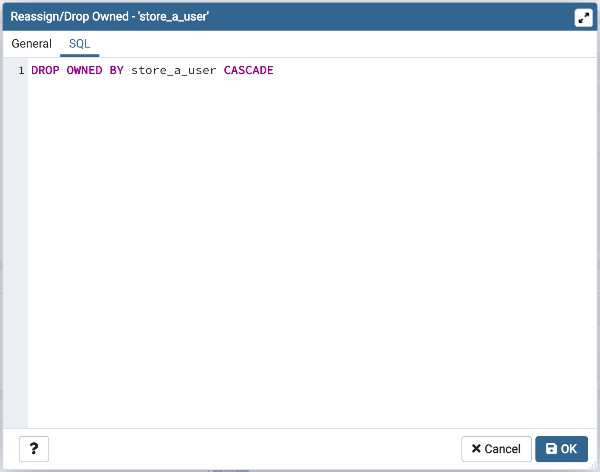Image resolution: width=600 pixels, height=472 pixels.
Task: Click the OWNED keyword in the SQL
Action: (84, 70)
